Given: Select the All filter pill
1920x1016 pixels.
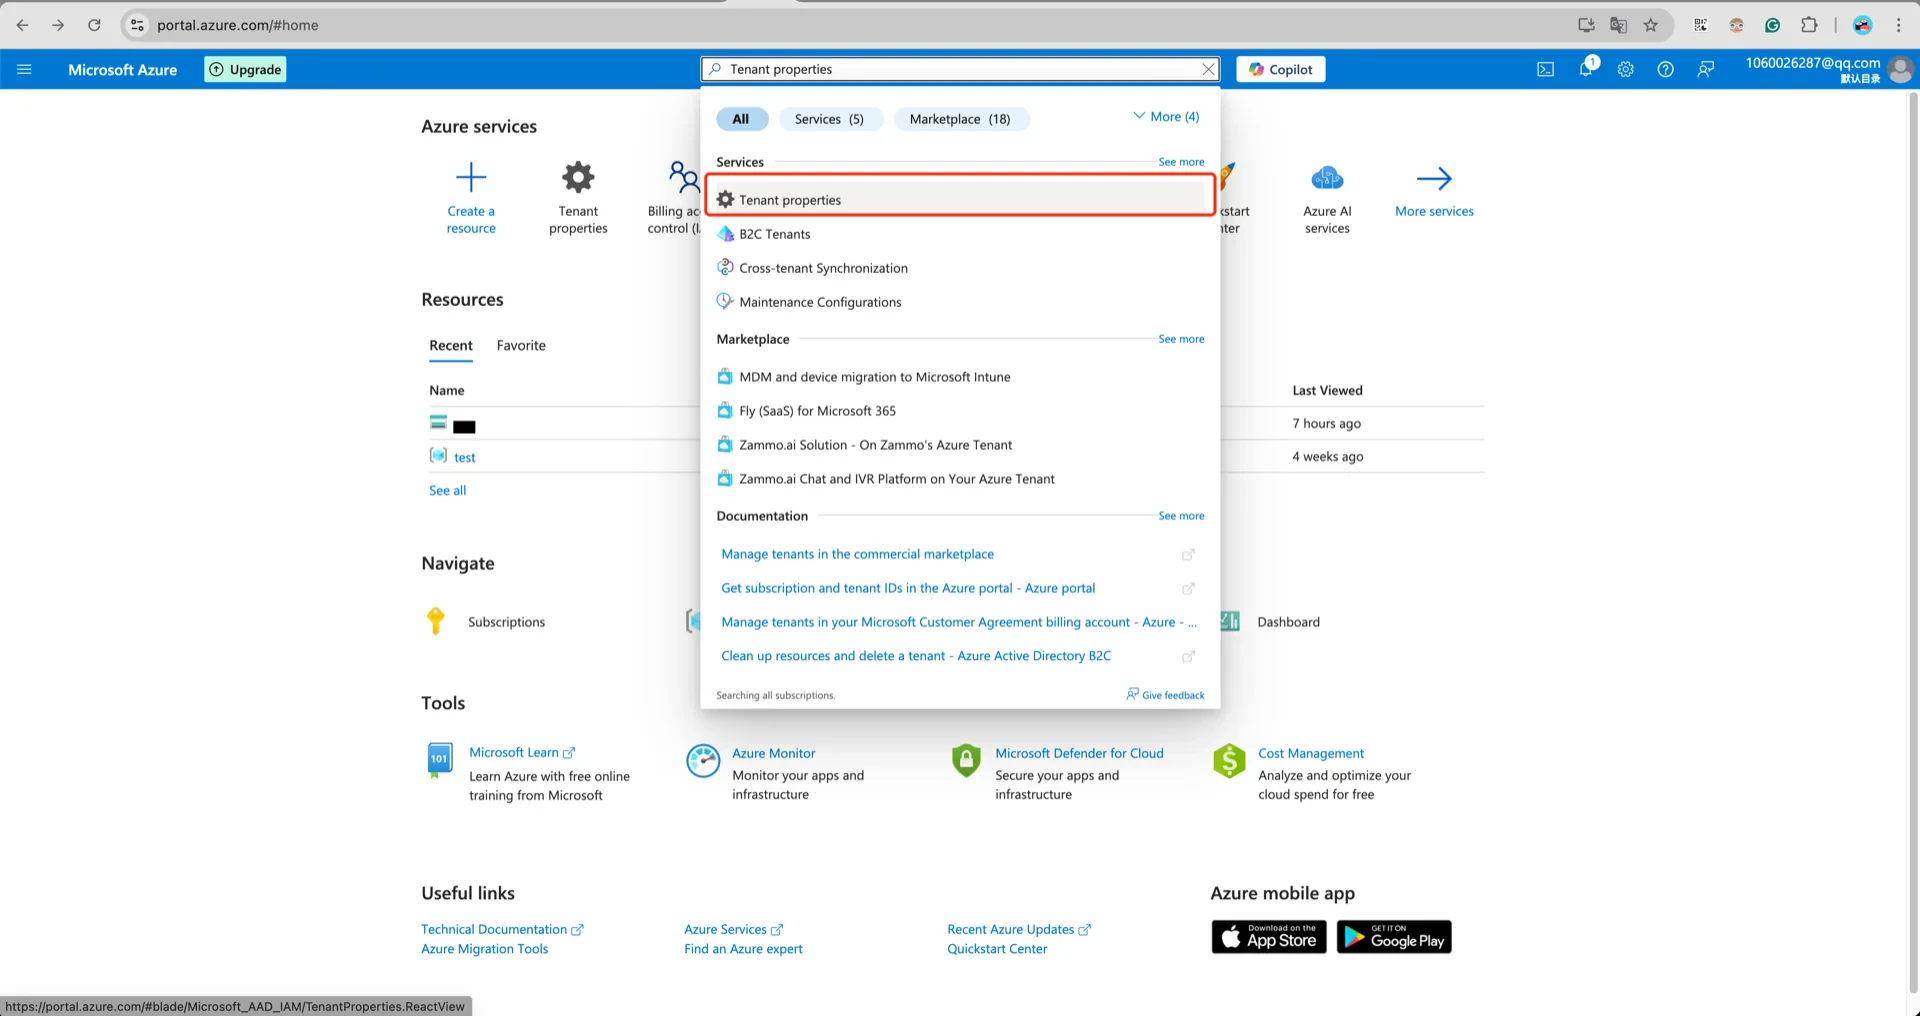Looking at the screenshot, I should tap(741, 119).
